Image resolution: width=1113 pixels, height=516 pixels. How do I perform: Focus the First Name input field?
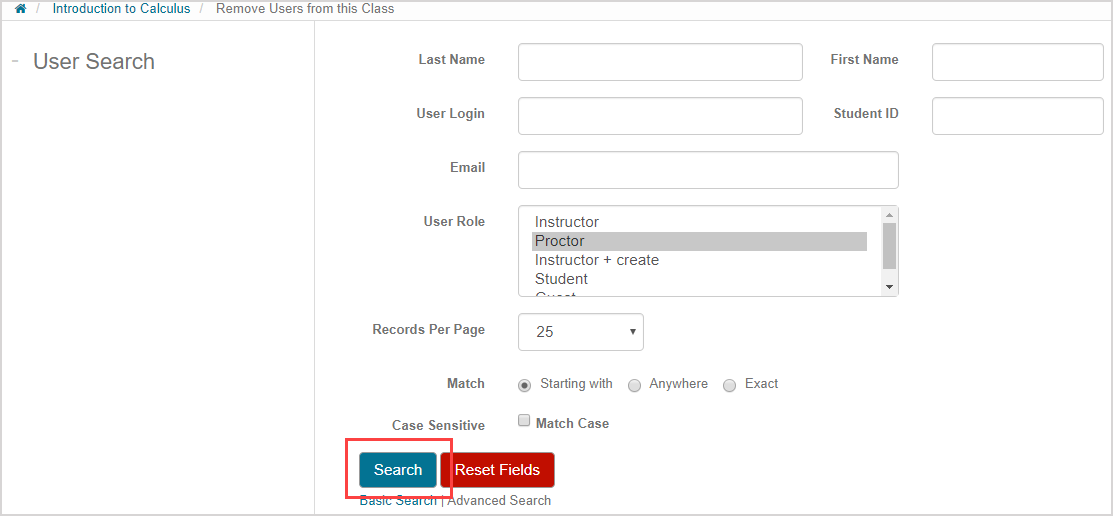point(1017,62)
